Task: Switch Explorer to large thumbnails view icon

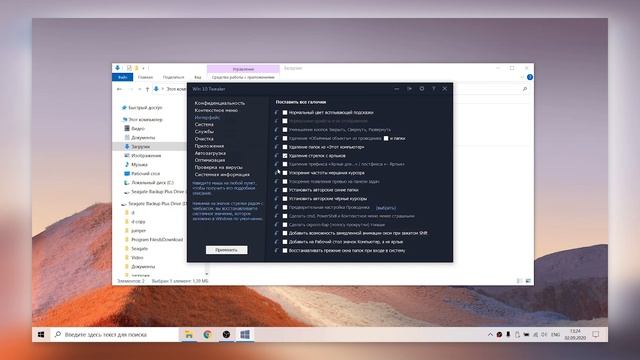Action: [528, 281]
